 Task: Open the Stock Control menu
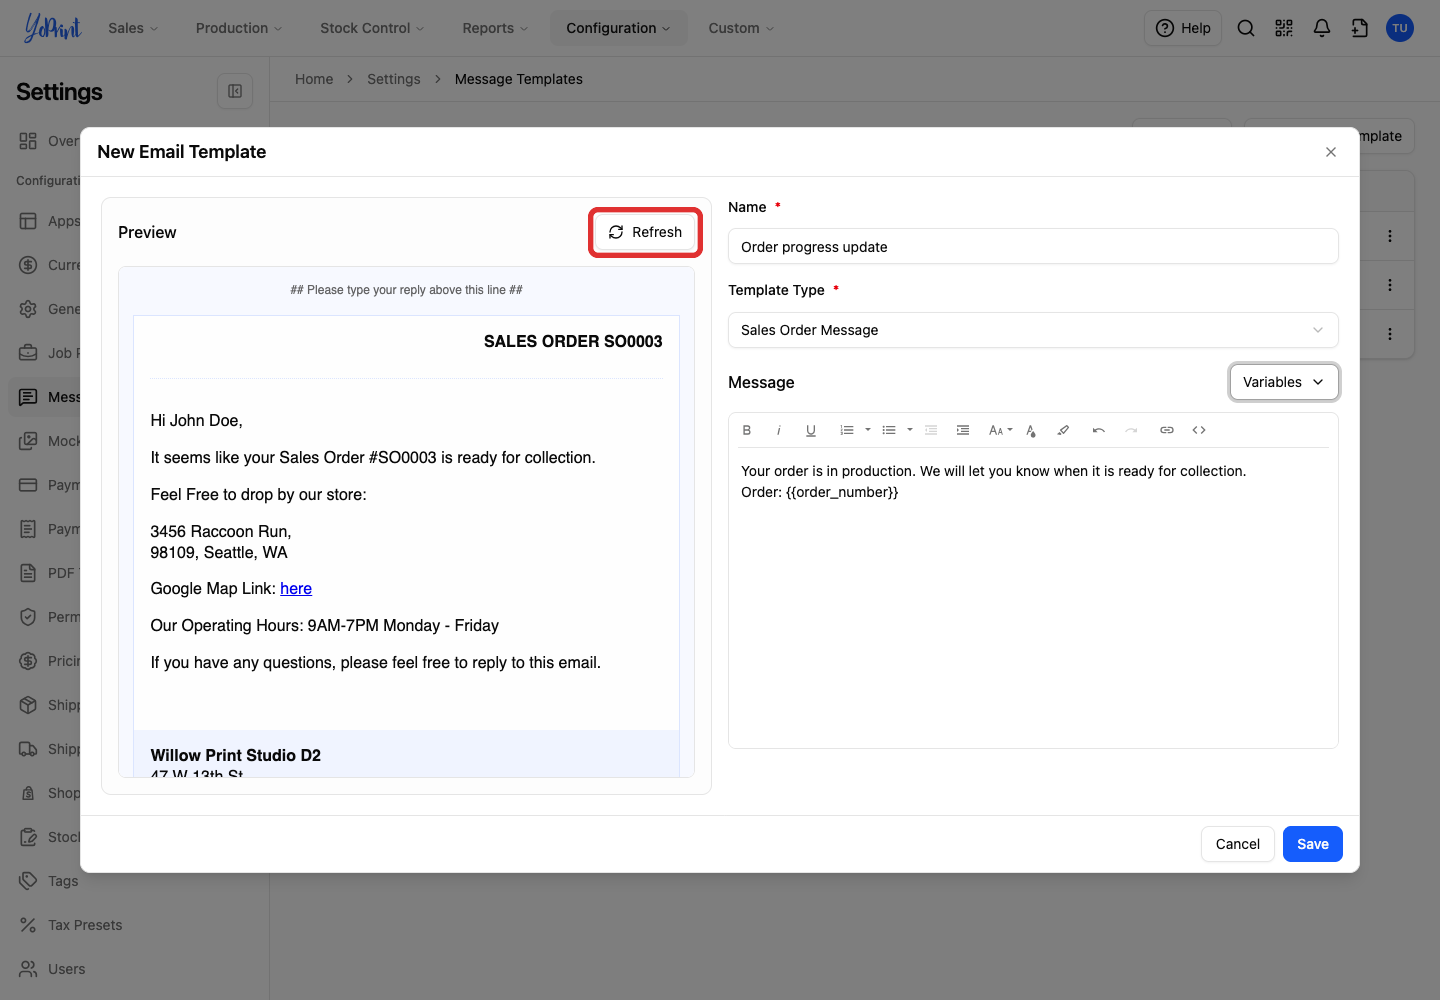coord(372,28)
